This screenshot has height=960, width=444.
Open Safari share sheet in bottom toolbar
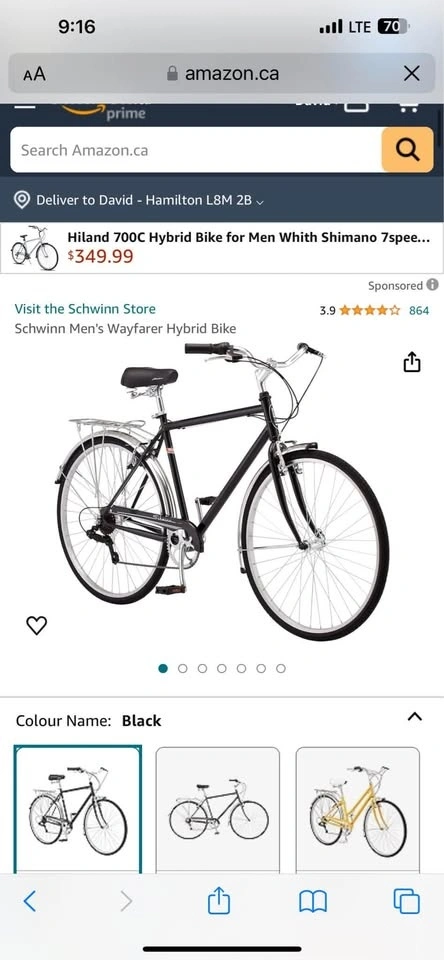219,901
